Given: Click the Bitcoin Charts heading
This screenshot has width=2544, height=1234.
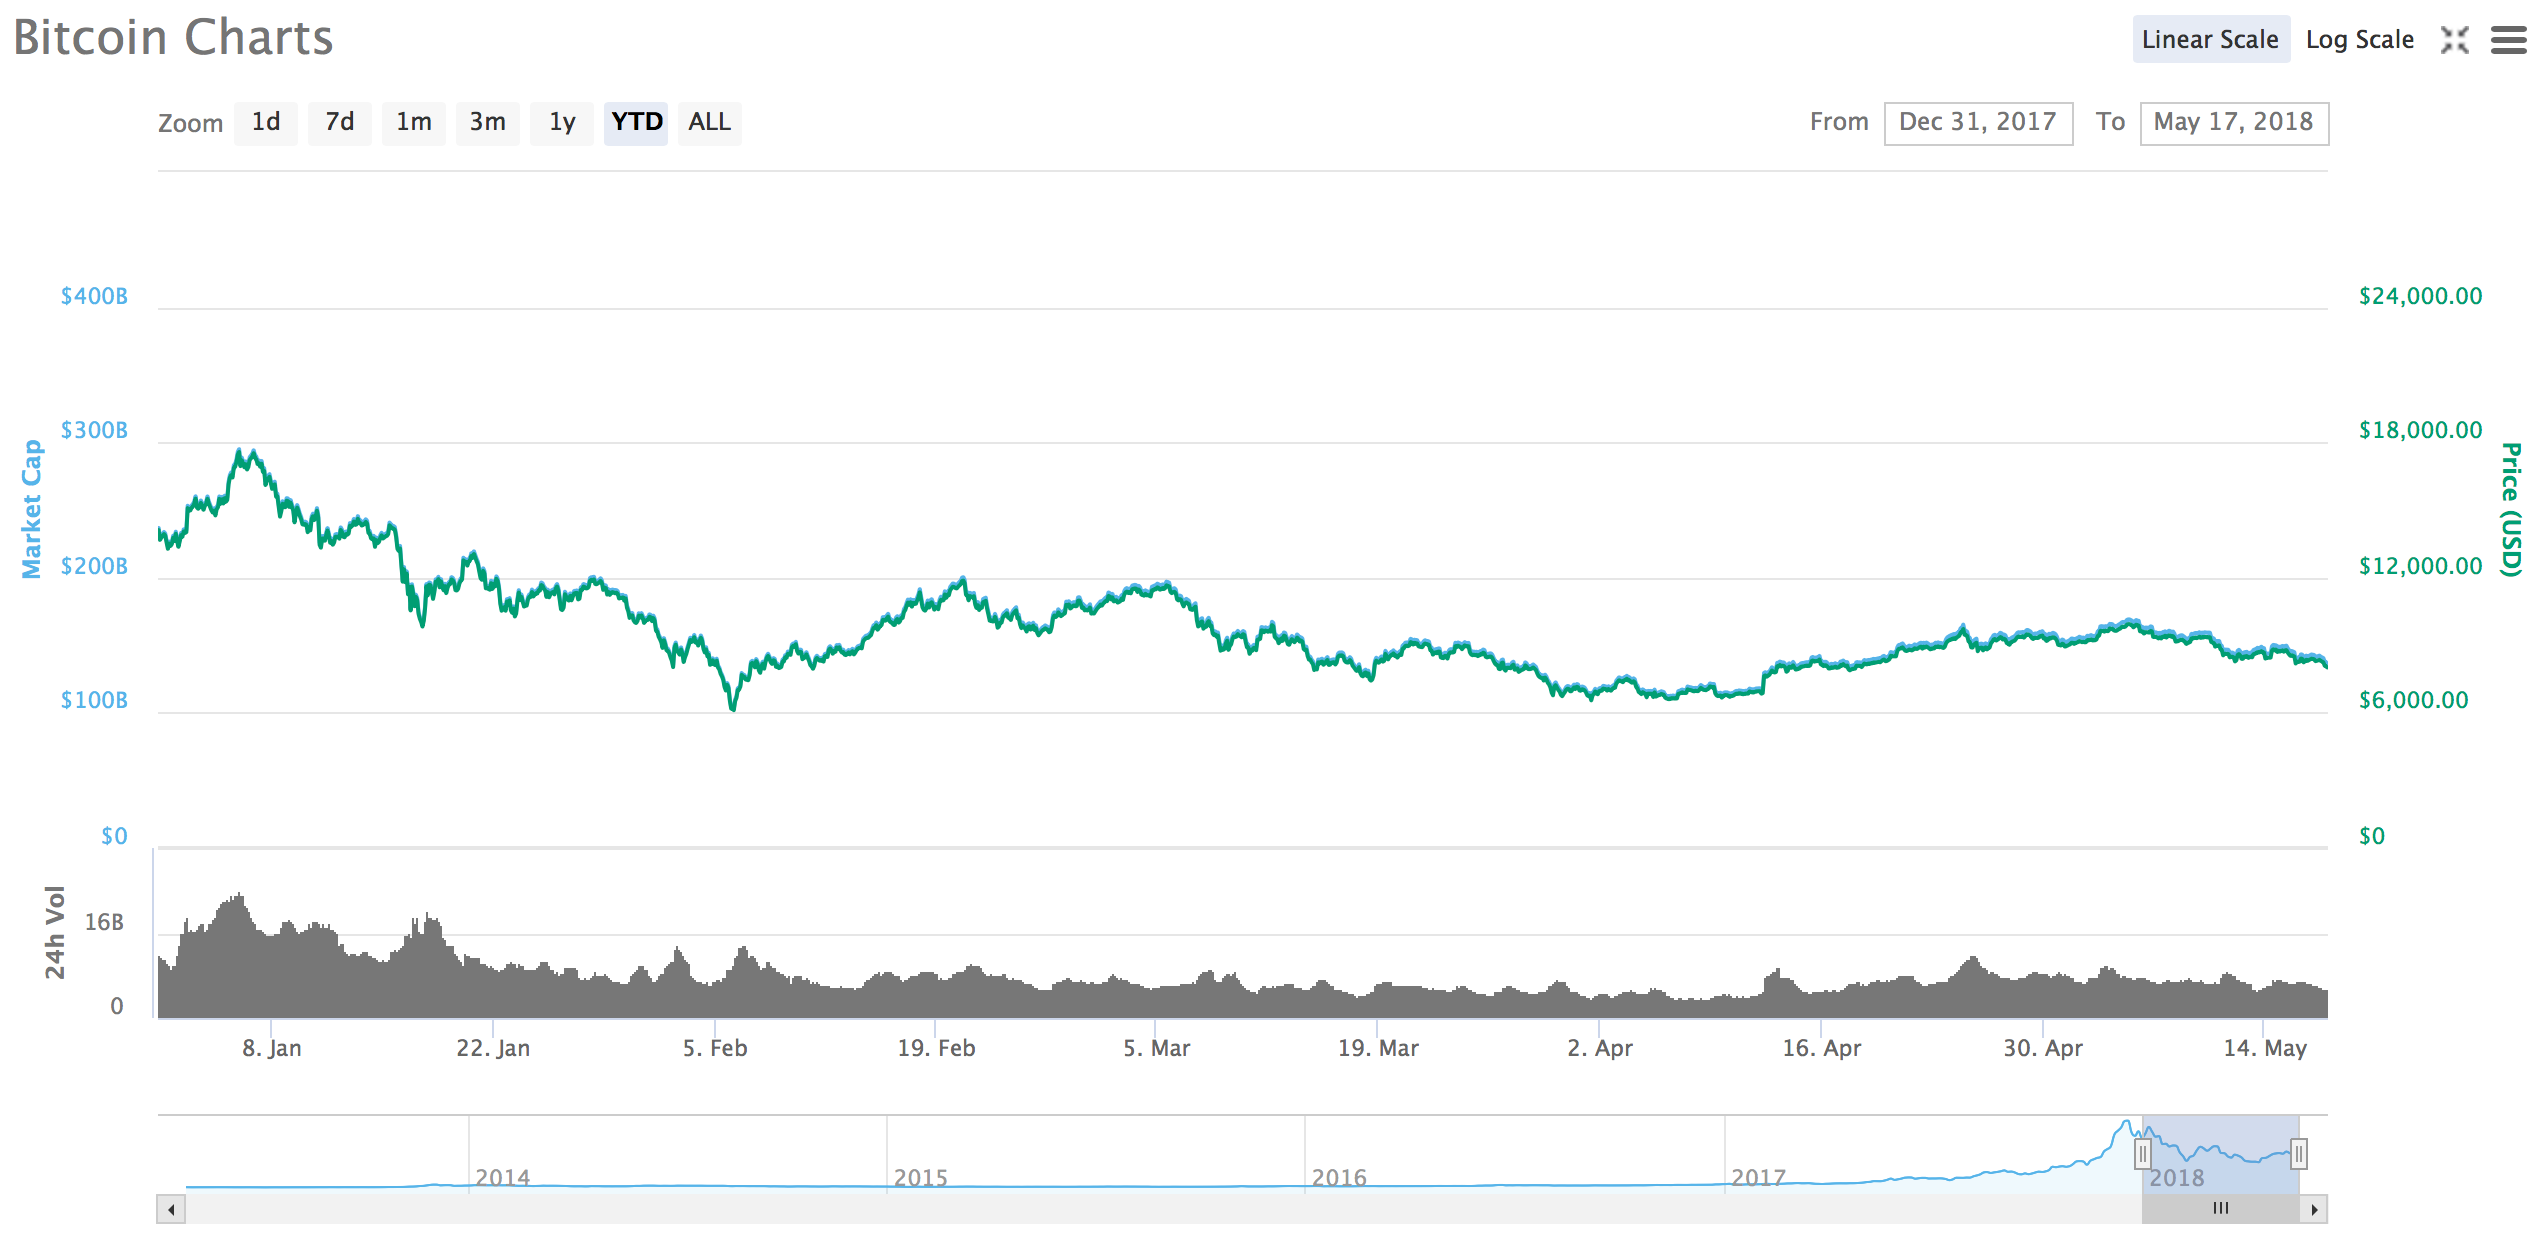Looking at the screenshot, I should point(173,38).
